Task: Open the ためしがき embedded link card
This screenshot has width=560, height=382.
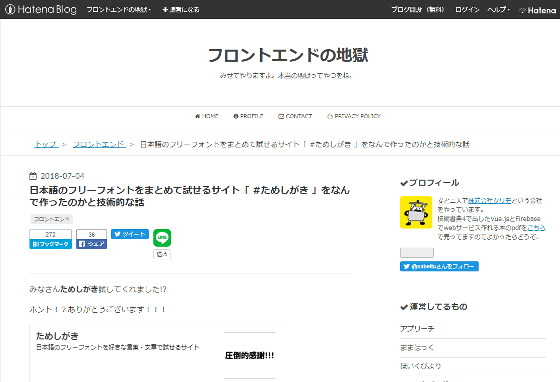Action: coord(155,353)
